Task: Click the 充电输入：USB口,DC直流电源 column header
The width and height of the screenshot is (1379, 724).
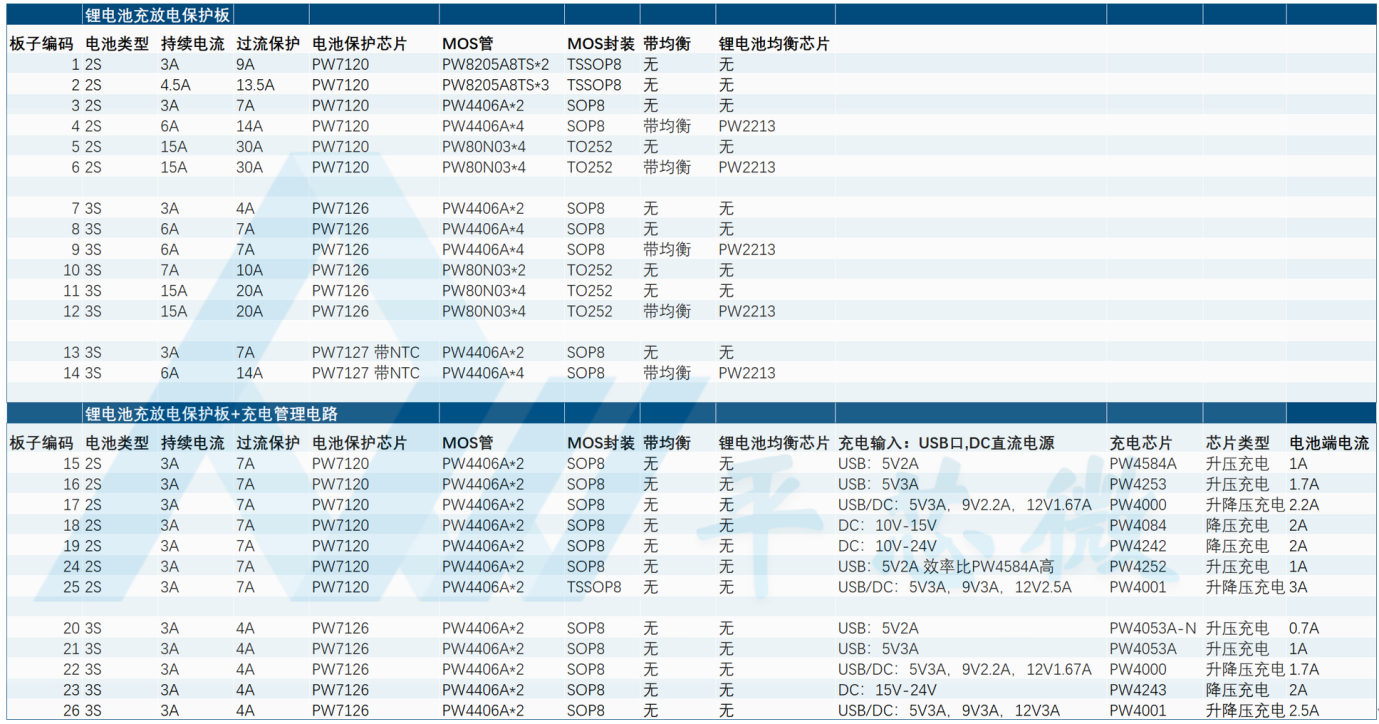Action: 946,443
